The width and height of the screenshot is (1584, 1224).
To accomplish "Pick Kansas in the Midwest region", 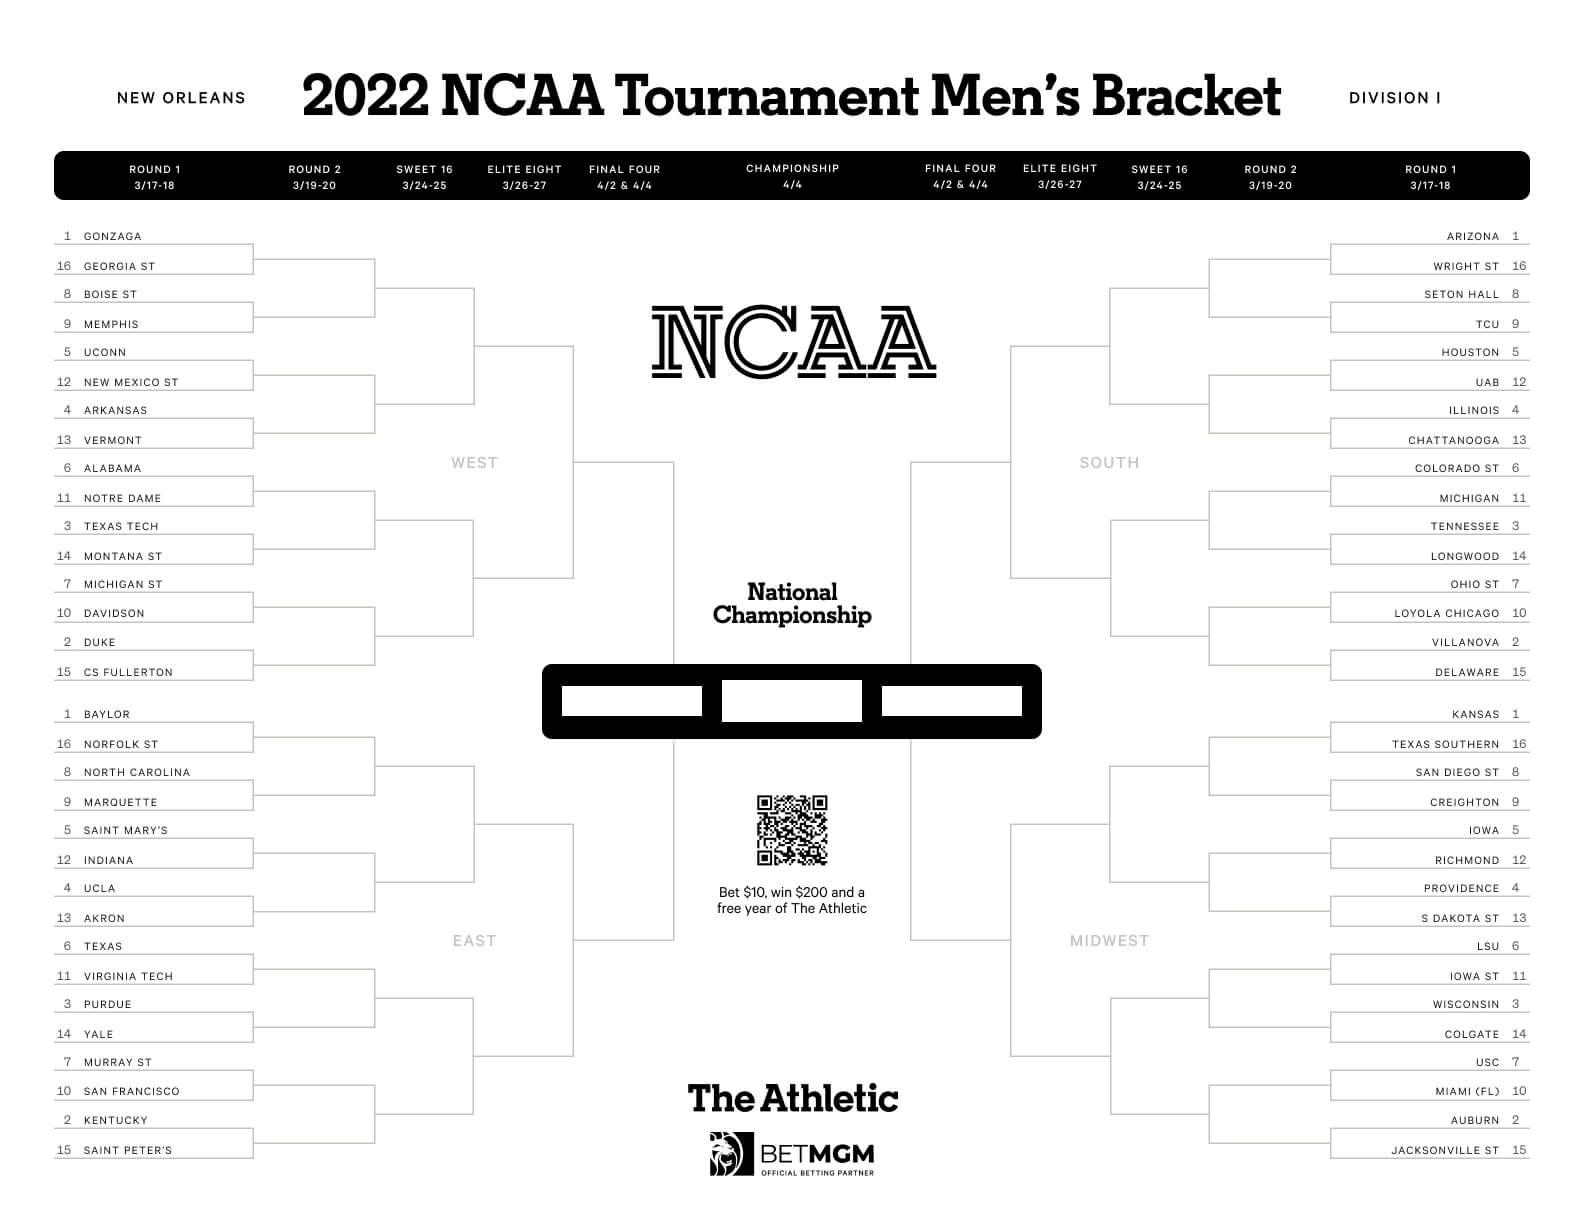I will 1475,714.
